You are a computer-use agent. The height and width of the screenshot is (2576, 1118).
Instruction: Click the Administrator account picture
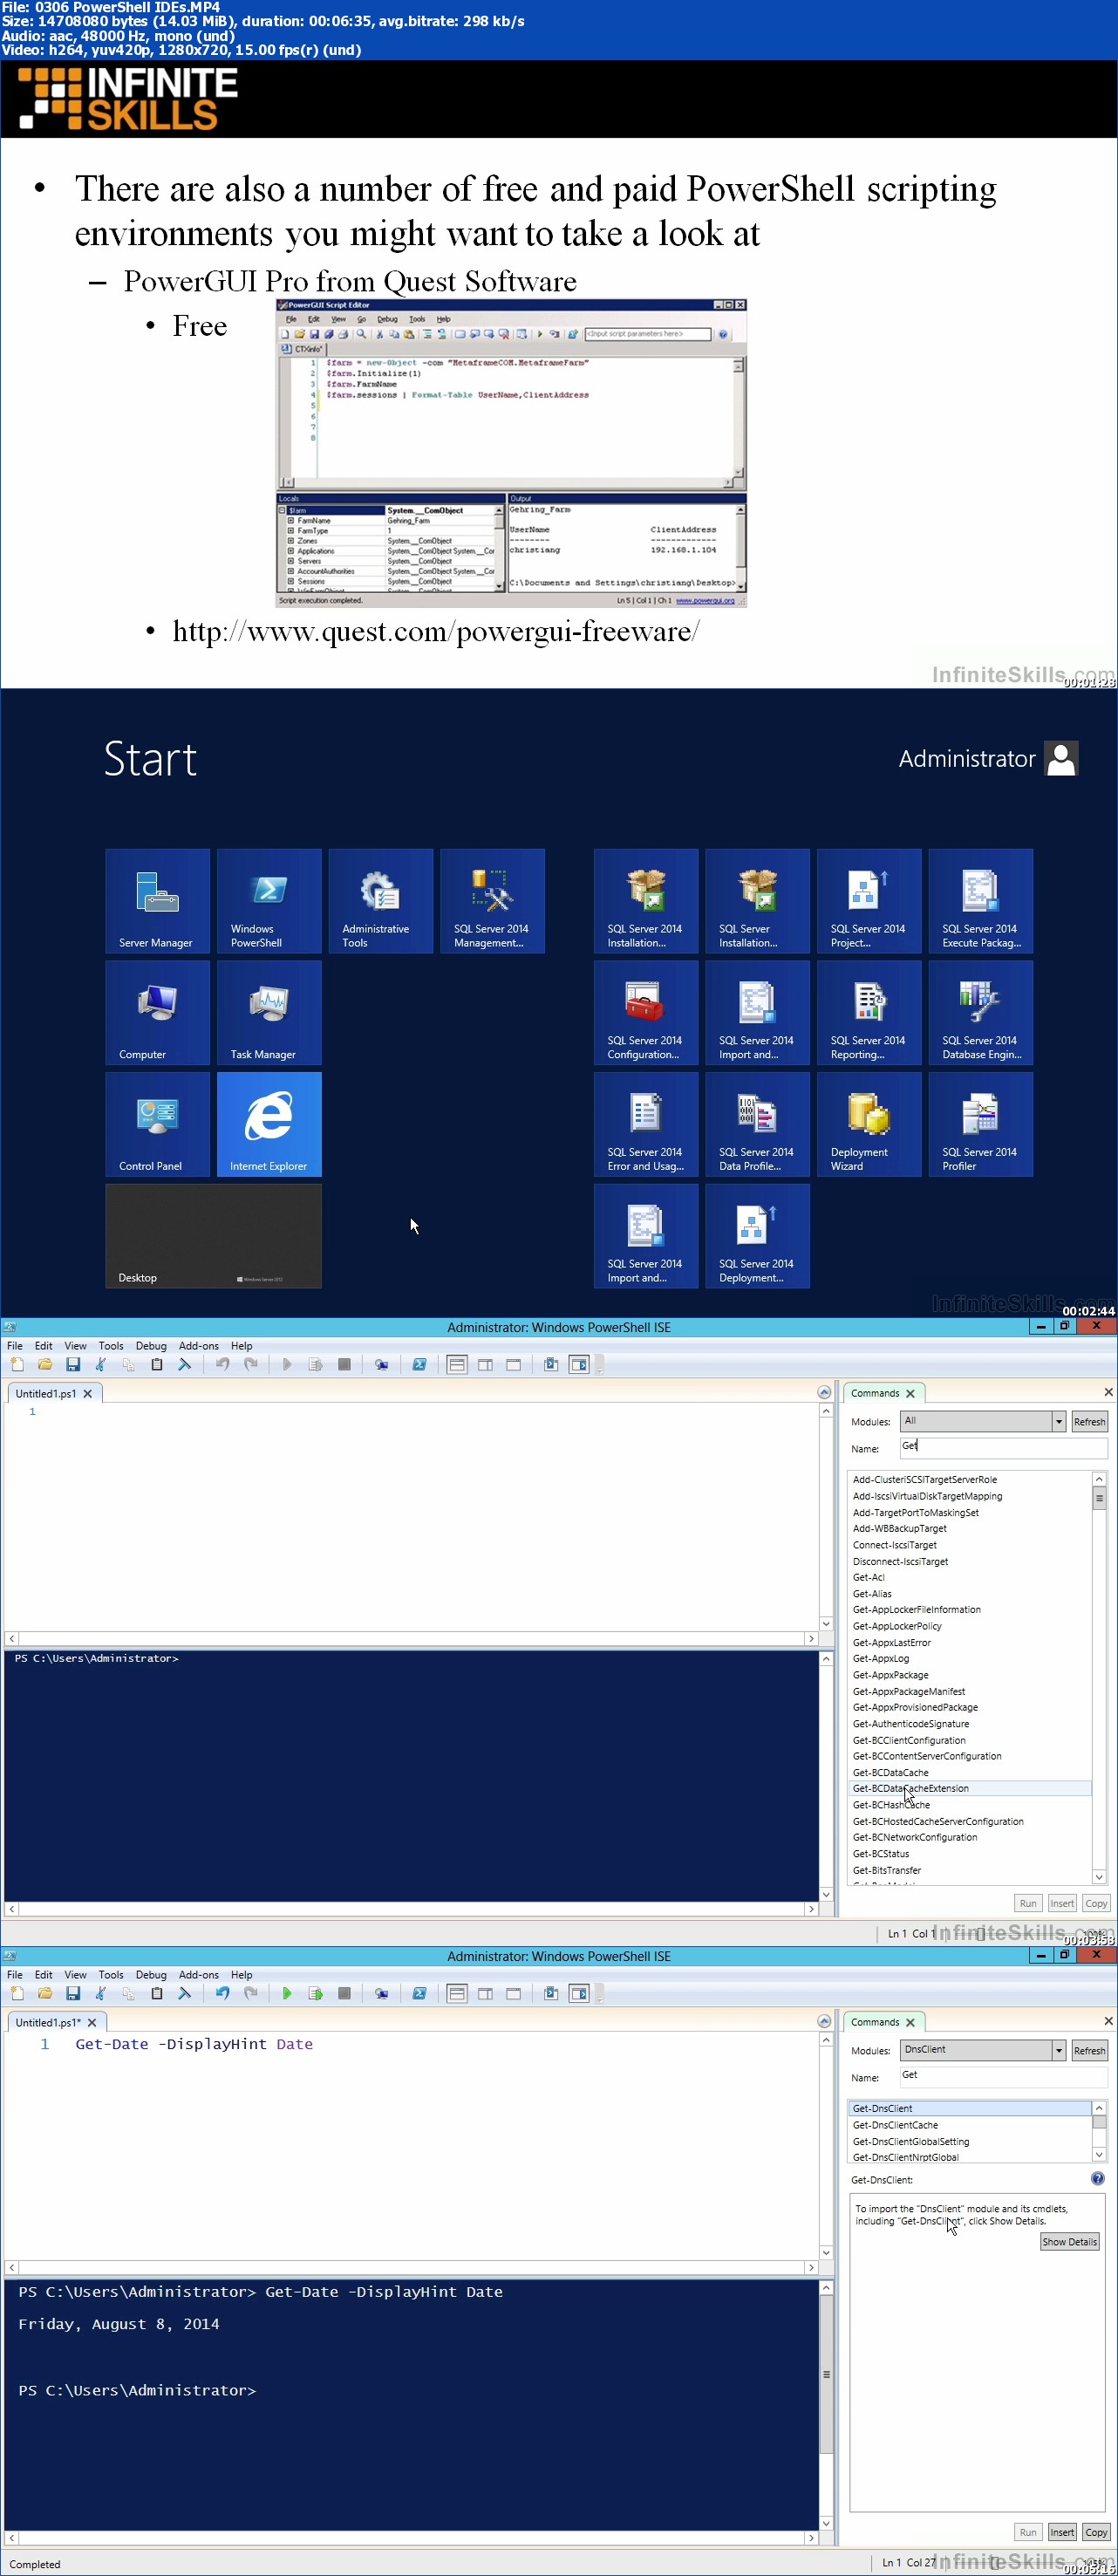1061,758
